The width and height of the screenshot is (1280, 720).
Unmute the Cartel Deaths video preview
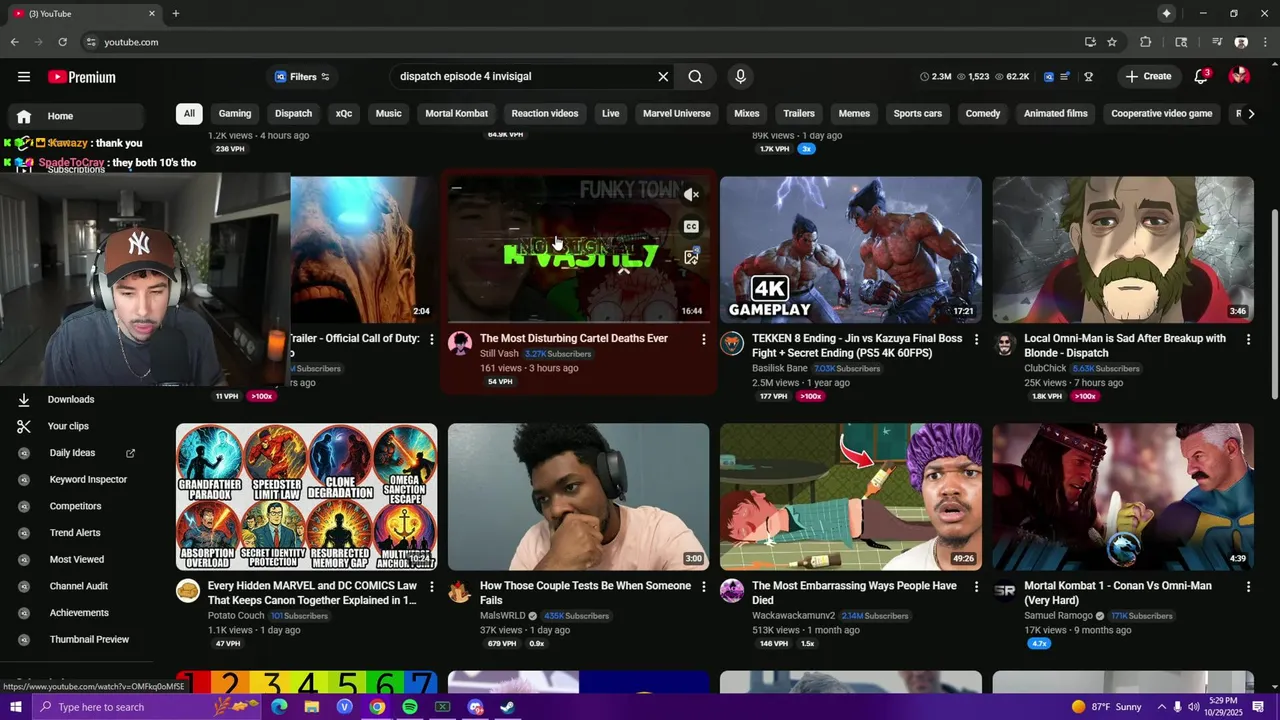click(691, 195)
